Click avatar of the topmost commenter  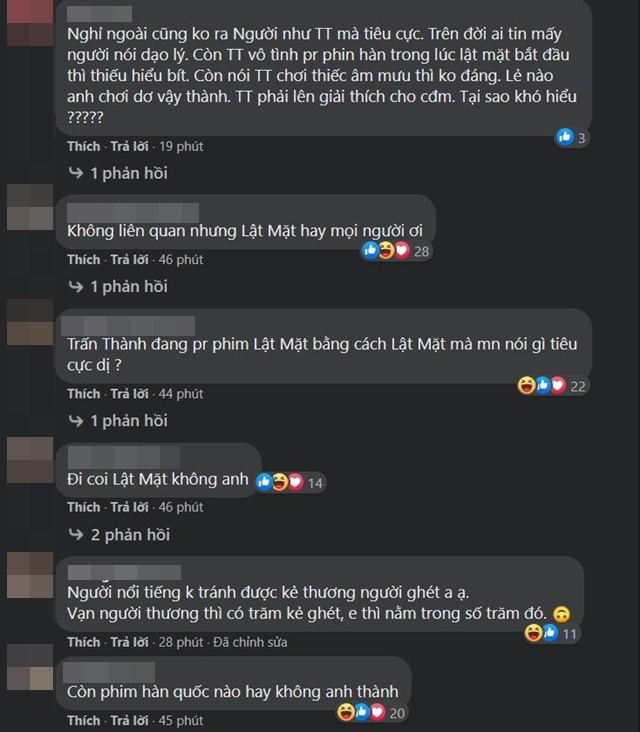pyautogui.click(x=30, y=23)
